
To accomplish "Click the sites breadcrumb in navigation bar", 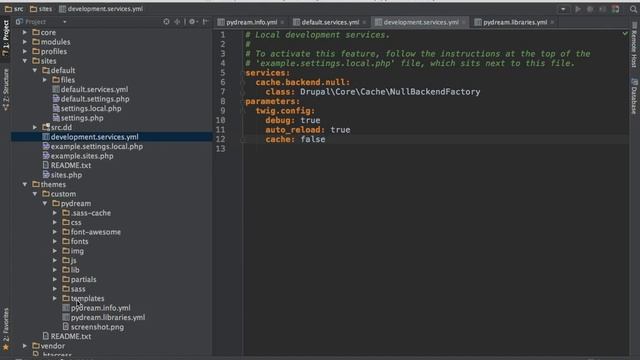I will (x=41, y=9).
